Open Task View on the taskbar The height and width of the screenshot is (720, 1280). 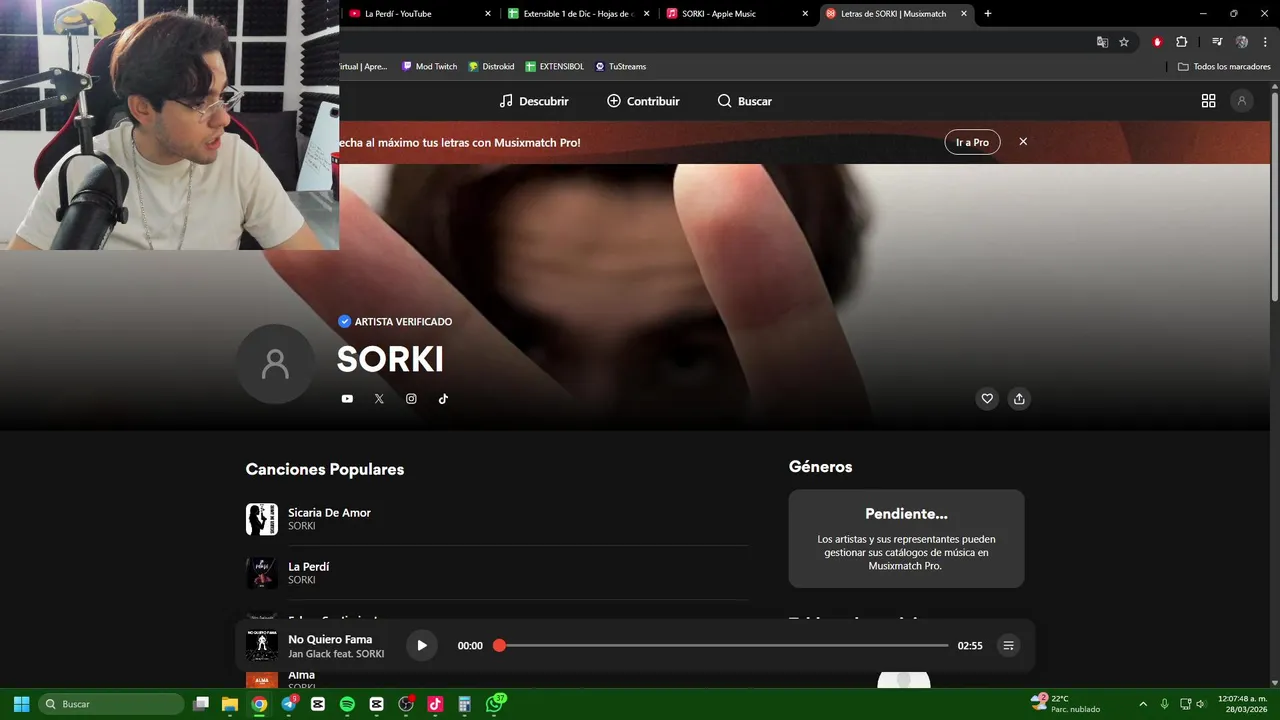(x=201, y=704)
